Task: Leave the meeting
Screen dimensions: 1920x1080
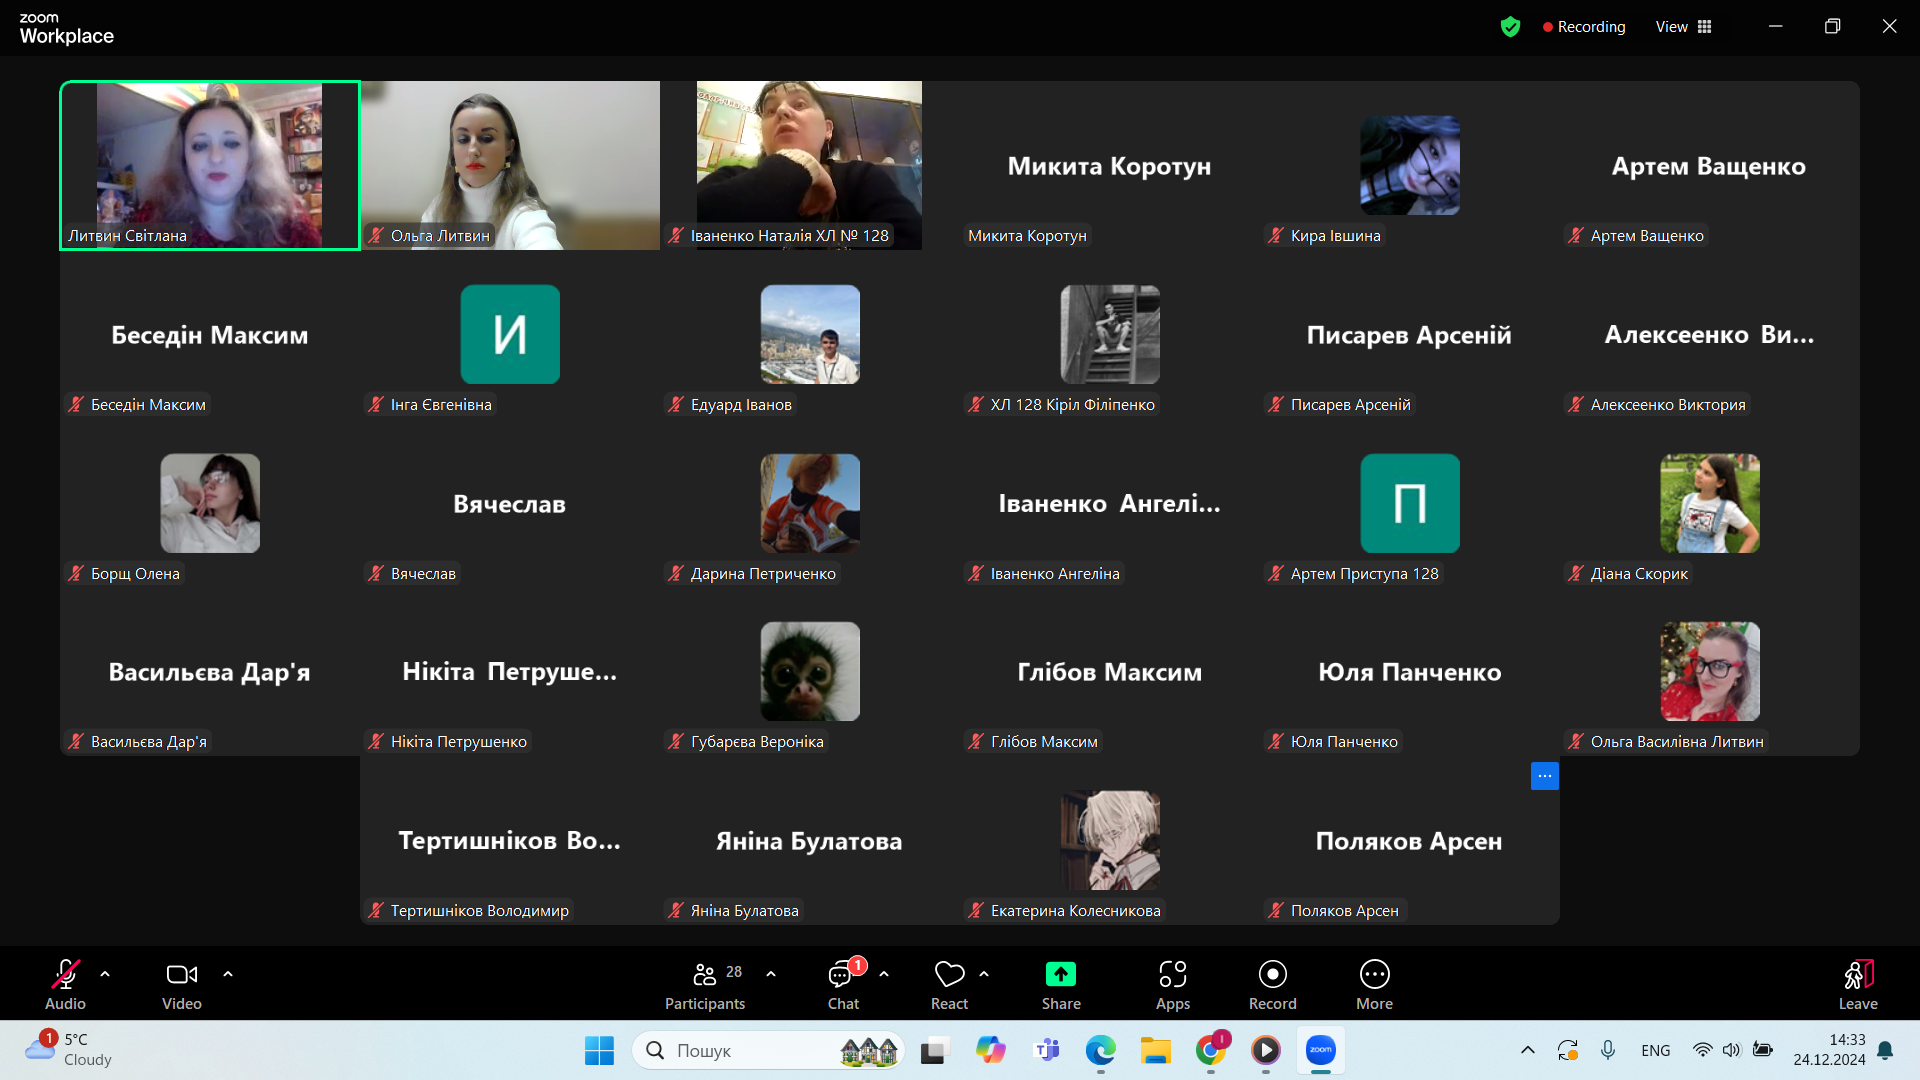Action: pyautogui.click(x=1858, y=985)
